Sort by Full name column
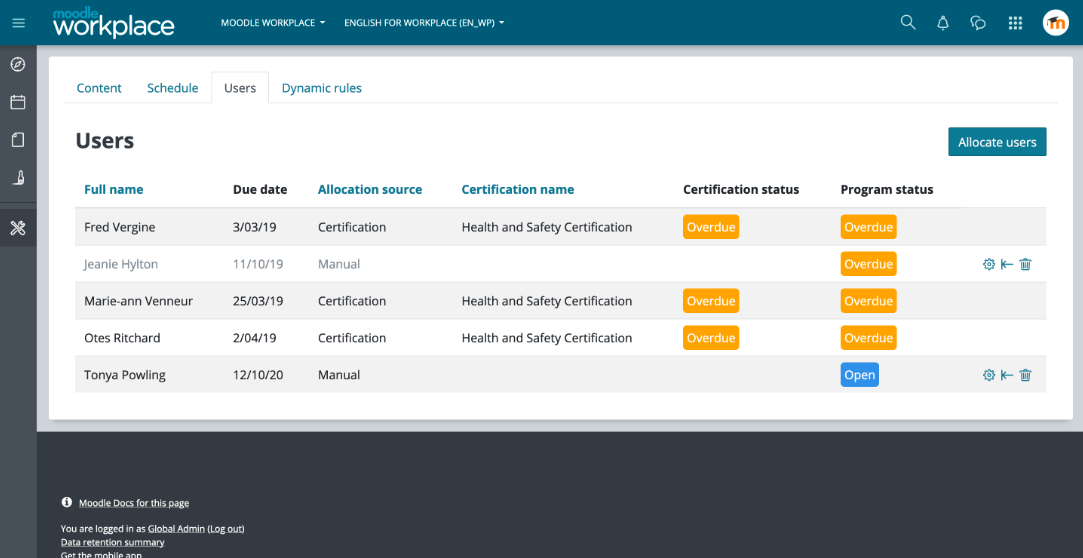The image size is (1083, 558). tap(114, 189)
